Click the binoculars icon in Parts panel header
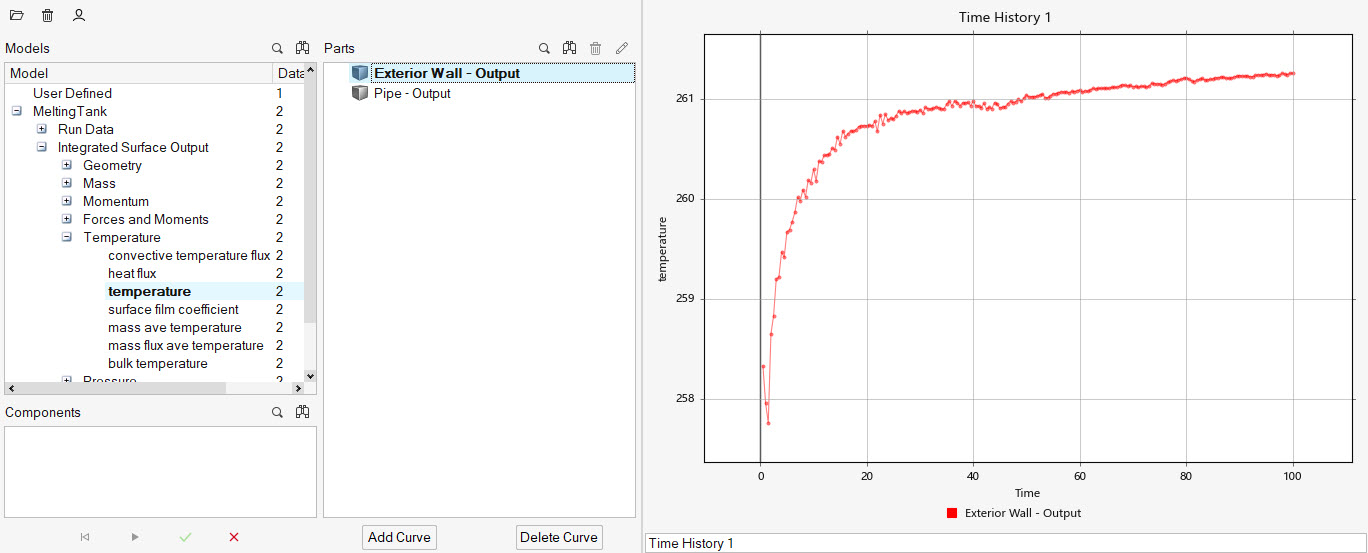The image size is (1368, 553). point(569,48)
